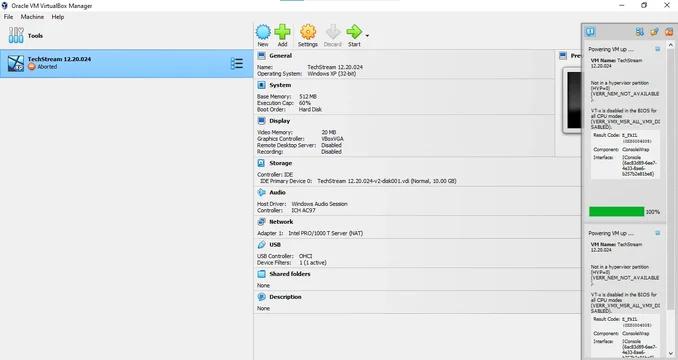Click the keep finished progresses icon
Viewport: 678px width, 360px height.
654,32
